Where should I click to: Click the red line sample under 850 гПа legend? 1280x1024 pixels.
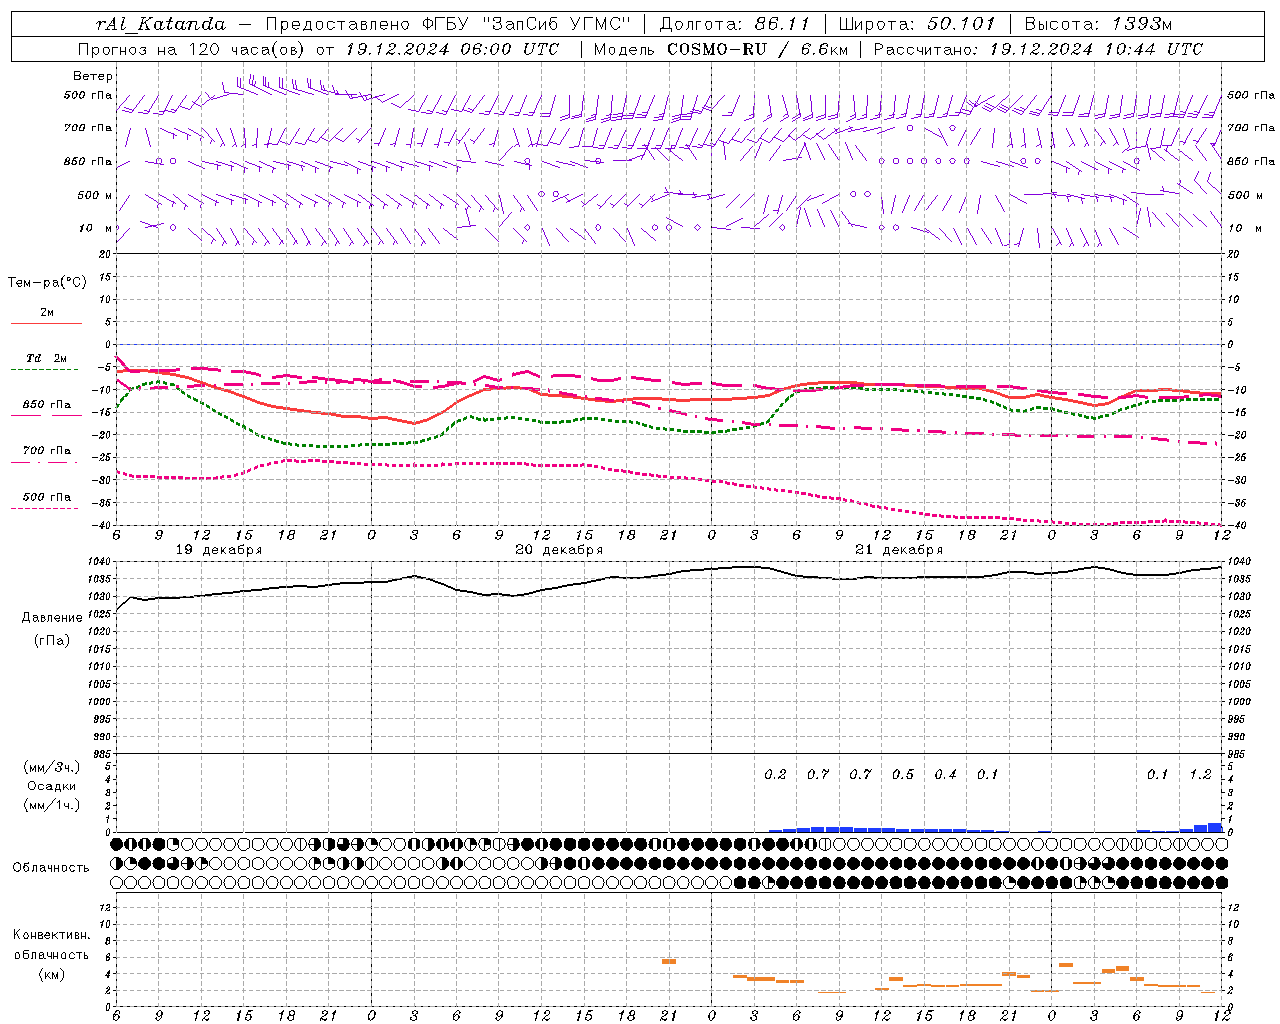point(46,416)
